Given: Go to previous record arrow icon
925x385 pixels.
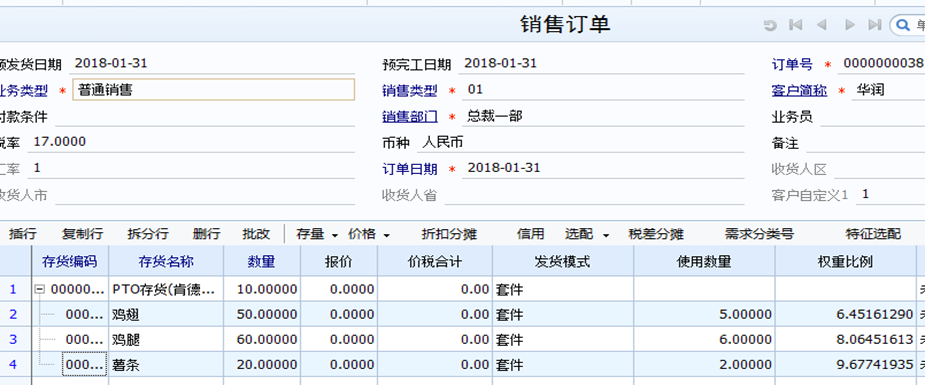Looking at the screenshot, I should click(821, 25).
